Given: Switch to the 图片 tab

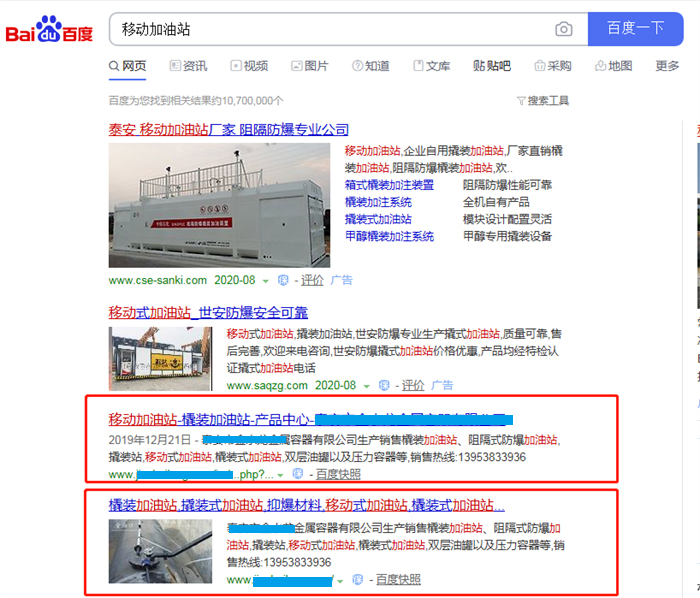Looking at the screenshot, I should [x=310, y=66].
